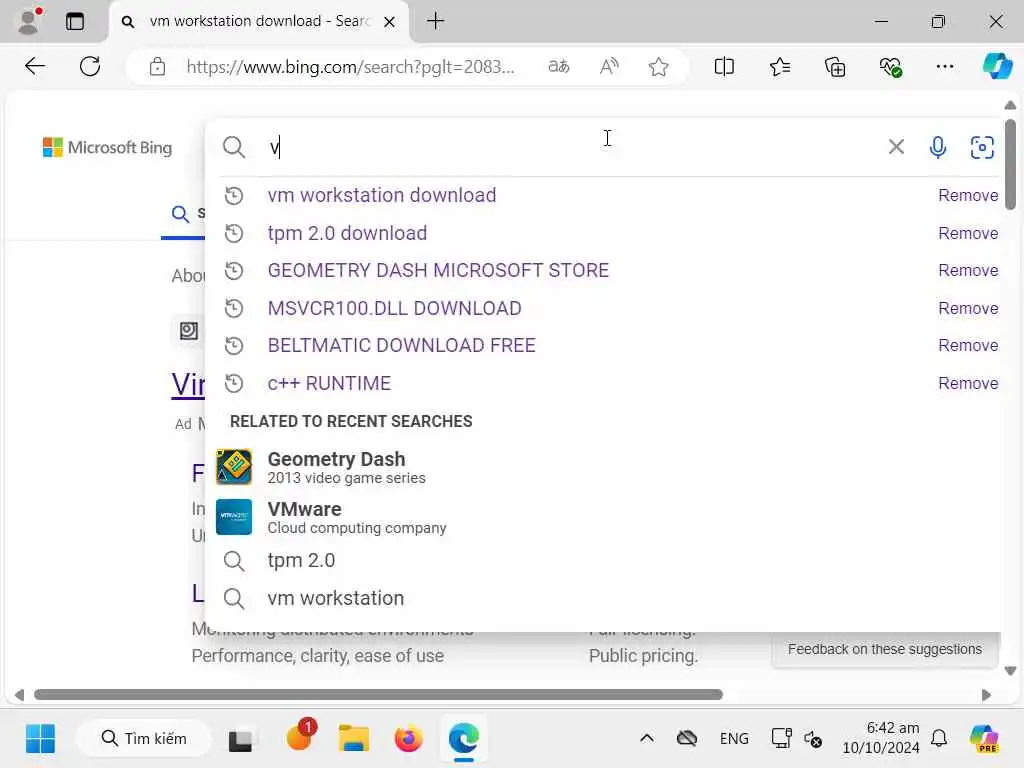Open the Edge profile avatar
This screenshot has width=1024, height=768.
tap(29, 21)
